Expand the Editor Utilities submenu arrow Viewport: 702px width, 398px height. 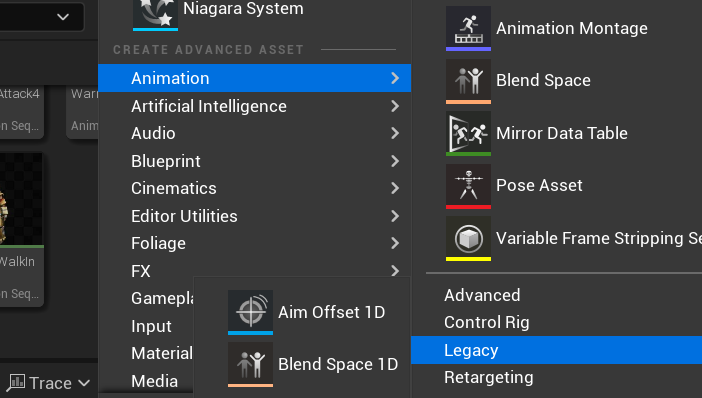tap(395, 216)
